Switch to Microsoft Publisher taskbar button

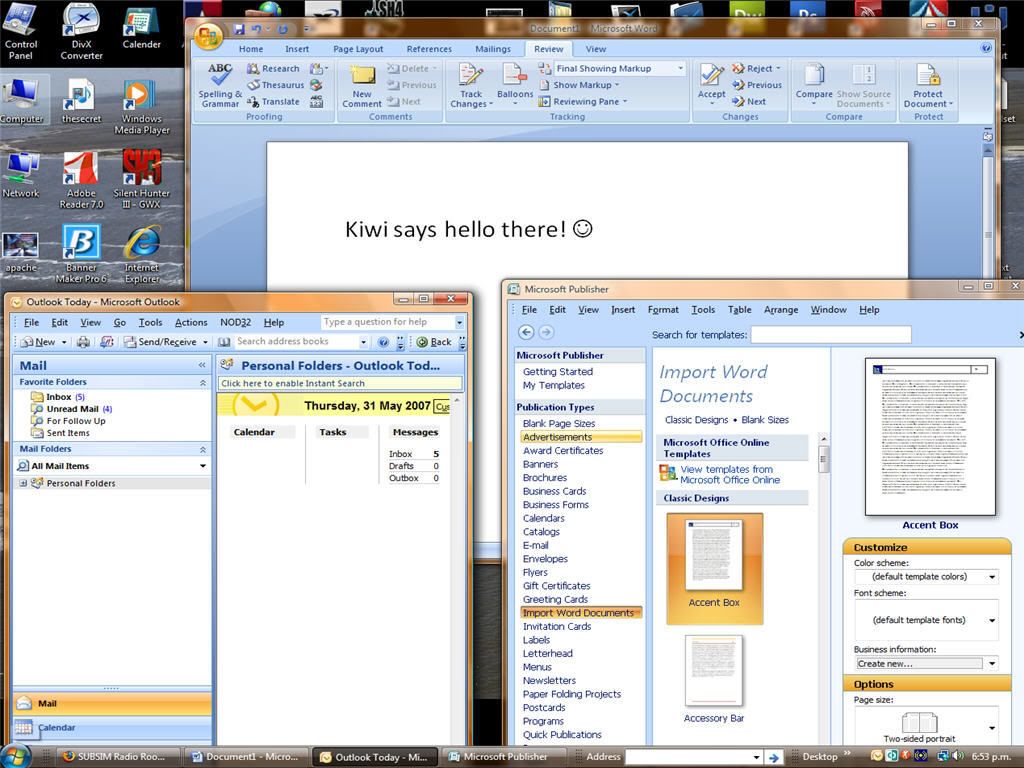(x=505, y=756)
